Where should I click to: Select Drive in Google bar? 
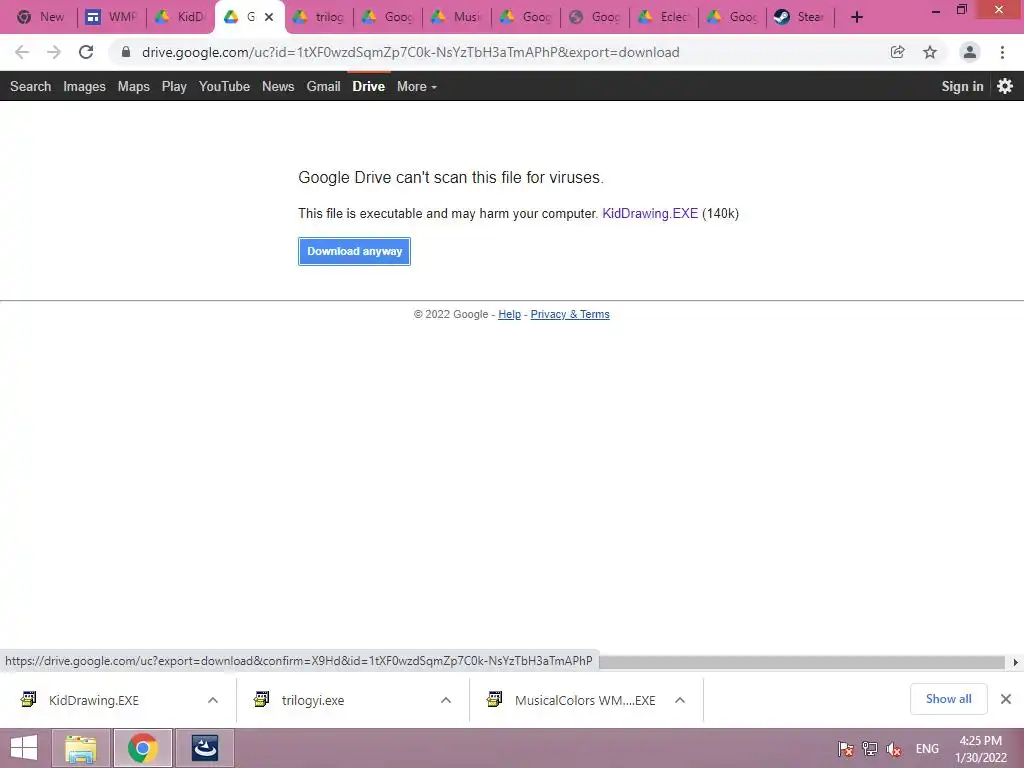[368, 86]
